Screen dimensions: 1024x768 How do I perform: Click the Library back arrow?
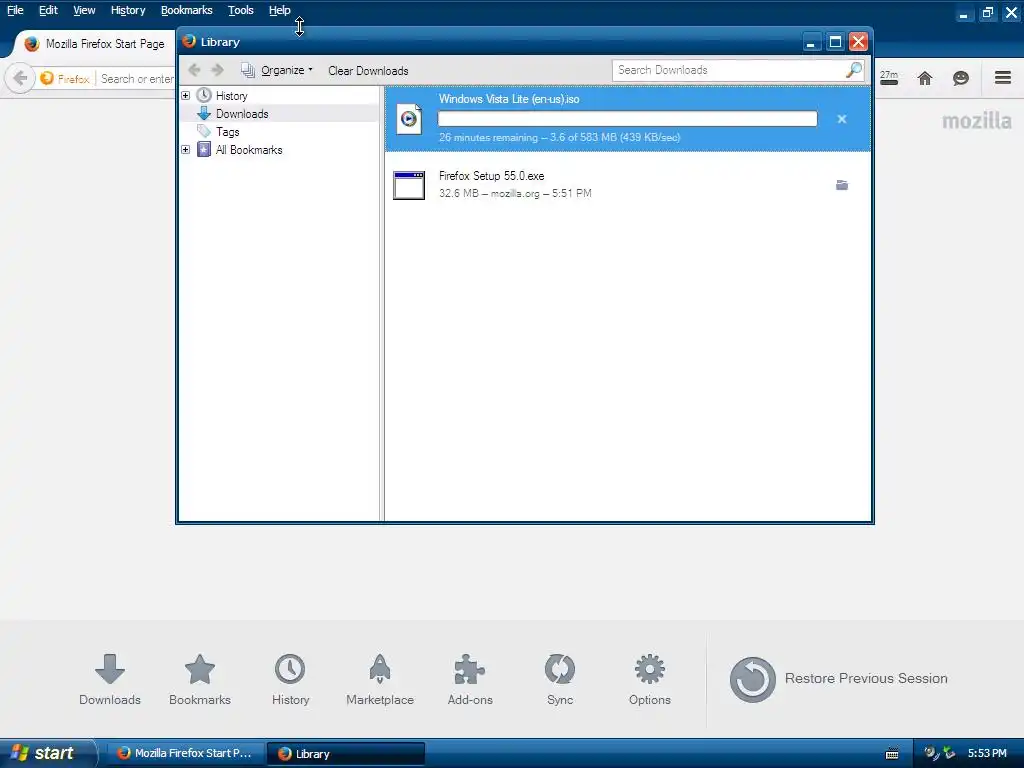pyautogui.click(x=194, y=70)
